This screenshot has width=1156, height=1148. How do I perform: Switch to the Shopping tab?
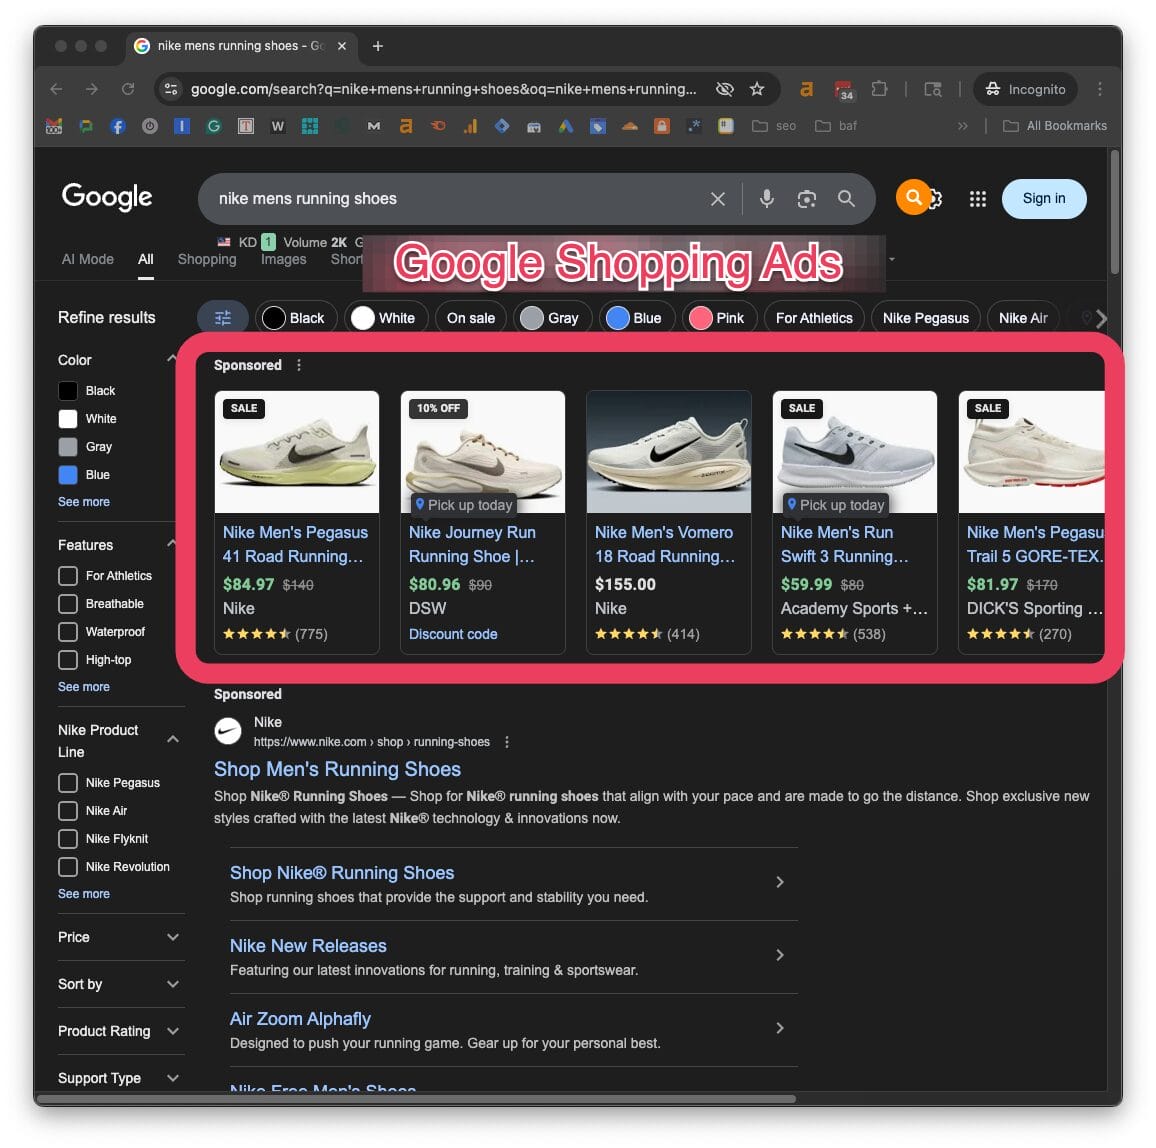[x=207, y=260]
